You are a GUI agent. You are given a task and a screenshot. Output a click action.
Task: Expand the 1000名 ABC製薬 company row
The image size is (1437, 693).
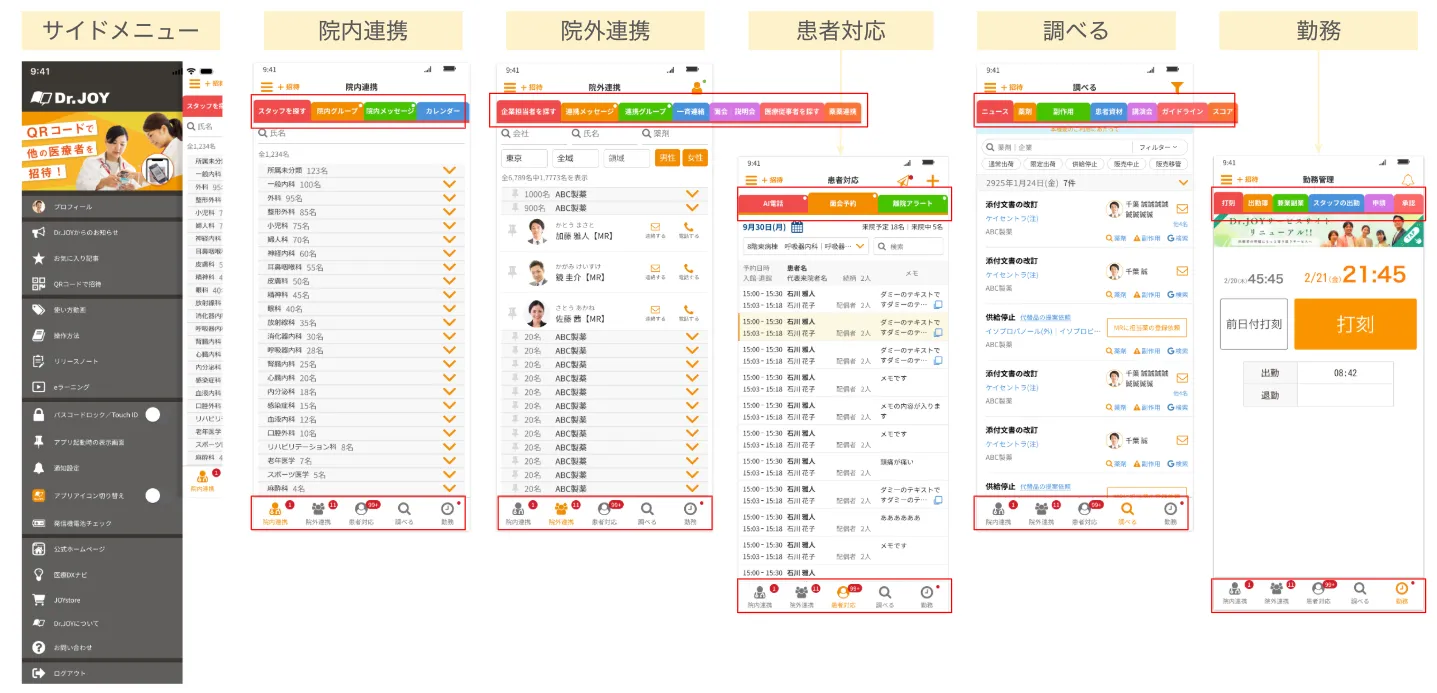(691, 194)
